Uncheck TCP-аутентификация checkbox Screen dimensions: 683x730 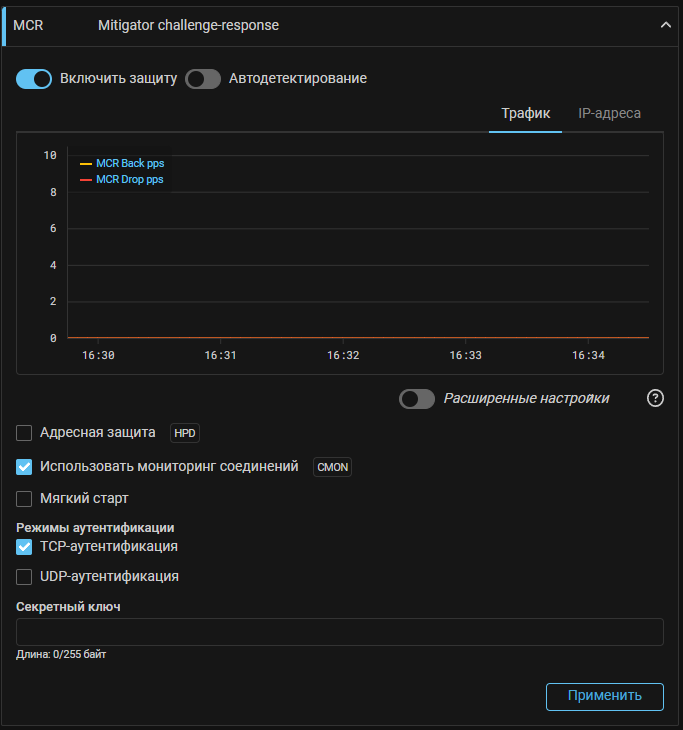(x=25, y=547)
